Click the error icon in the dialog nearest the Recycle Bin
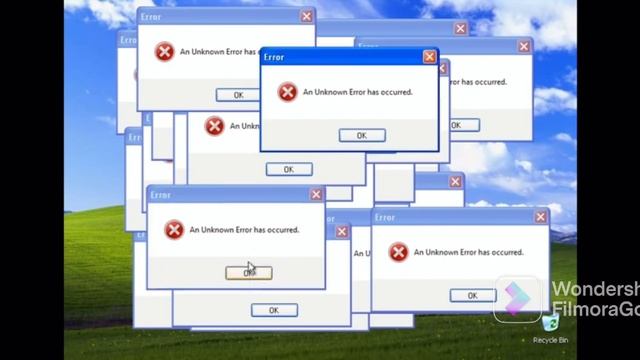The width and height of the screenshot is (640, 360). (x=398, y=252)
